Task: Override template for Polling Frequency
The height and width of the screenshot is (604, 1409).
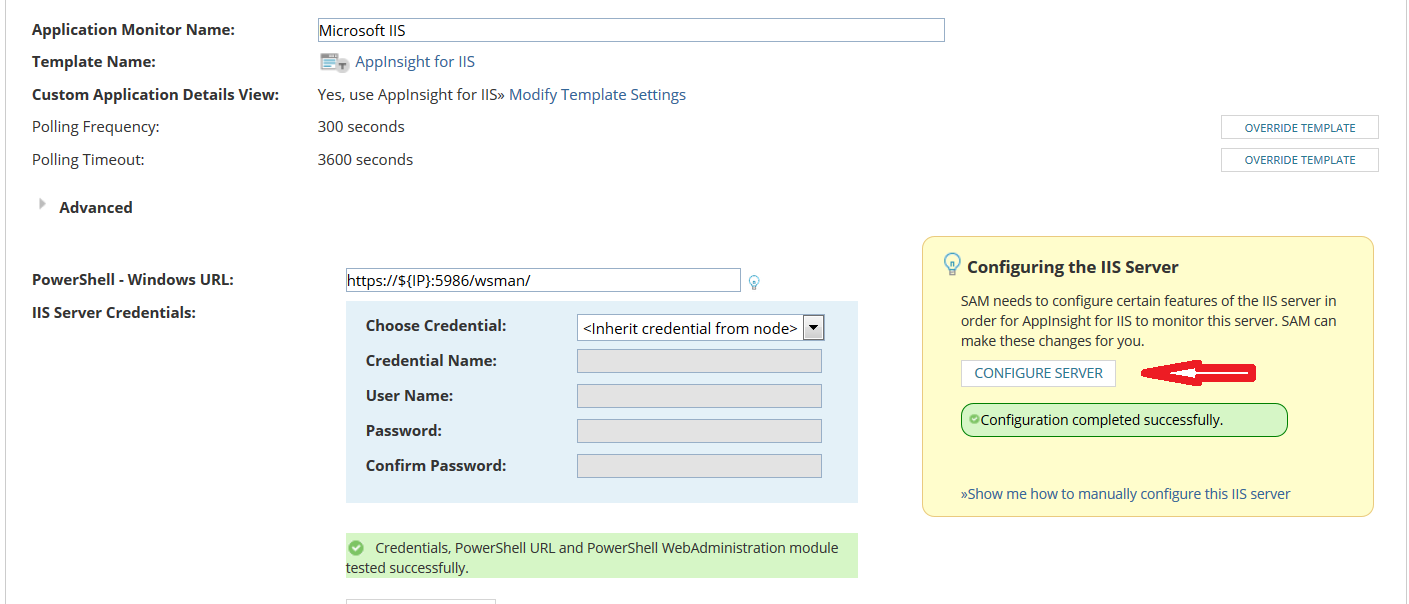Action: point(1300,128)
